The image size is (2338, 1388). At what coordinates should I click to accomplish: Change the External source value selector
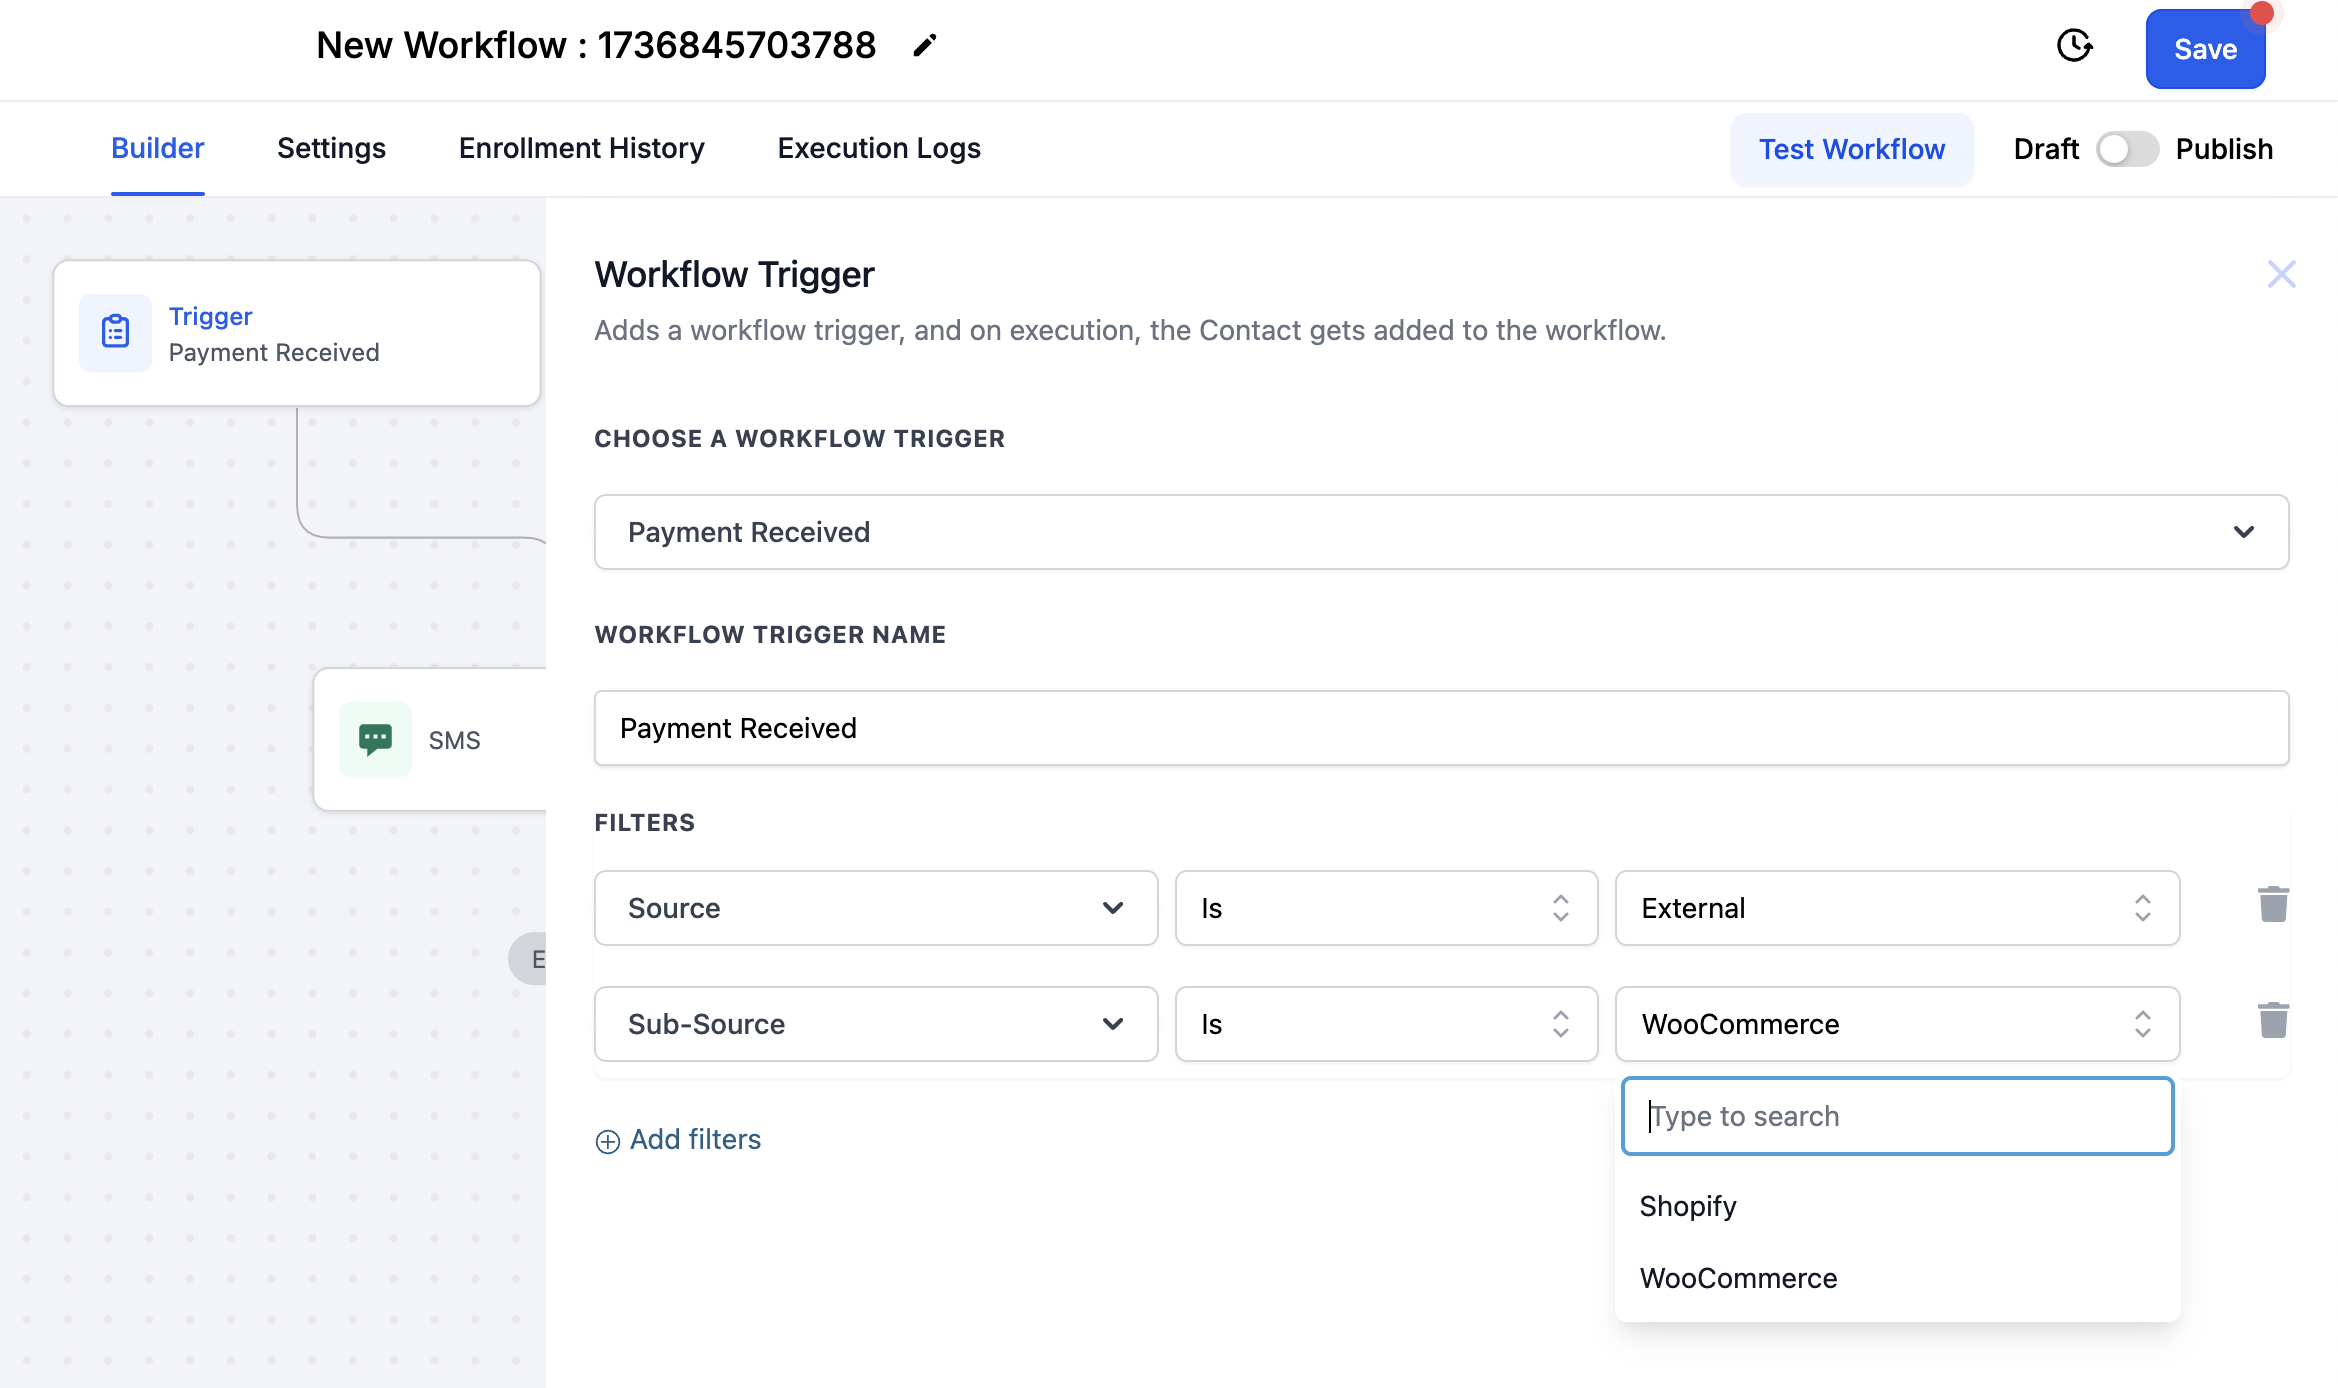pos(1896,908)
